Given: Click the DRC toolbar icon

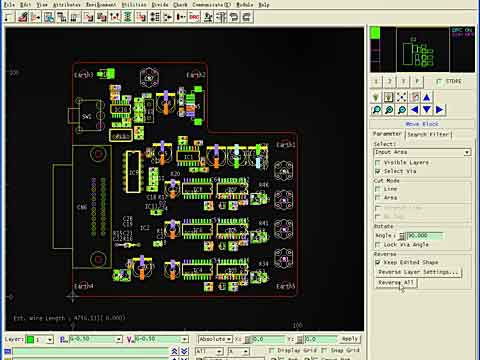Looking at the screenshot, I should [194, 17].
